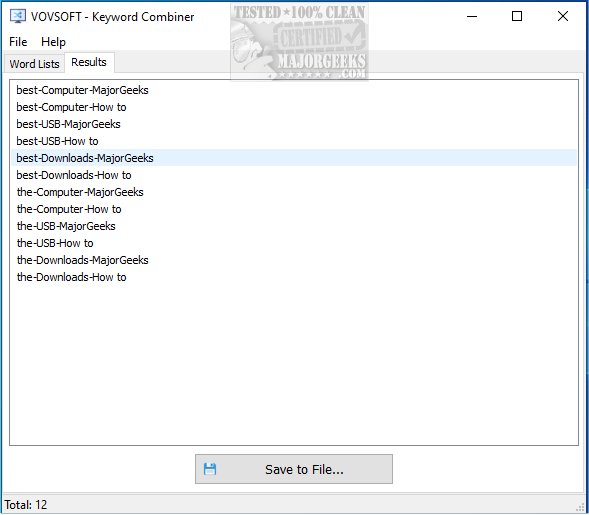Maximize the Keyword Combiner window

pyautogui.click(x=517, y=16)
